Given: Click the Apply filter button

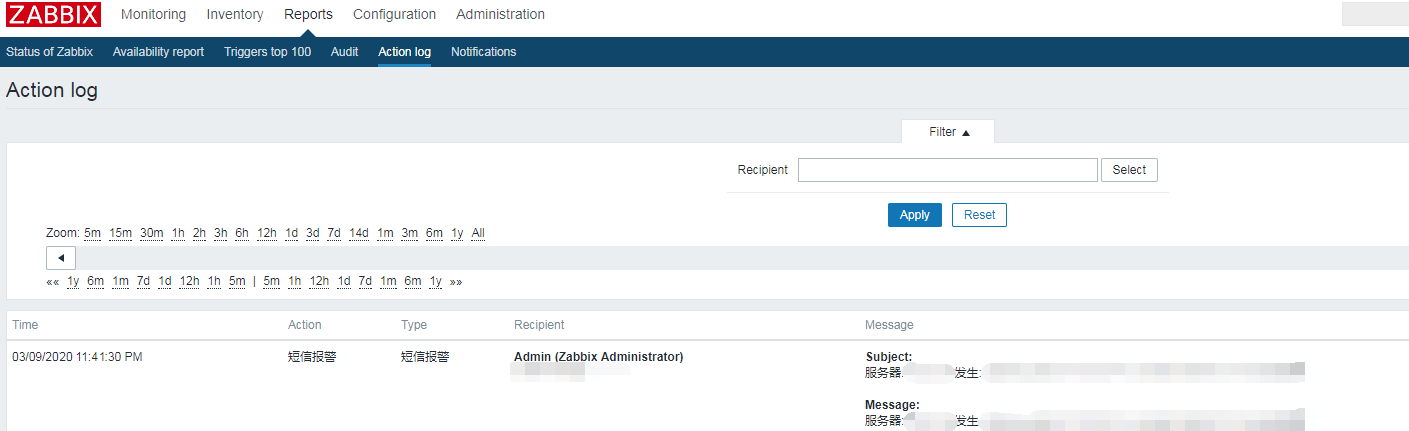Looking at the screenshot, I should tap(914, 215).
